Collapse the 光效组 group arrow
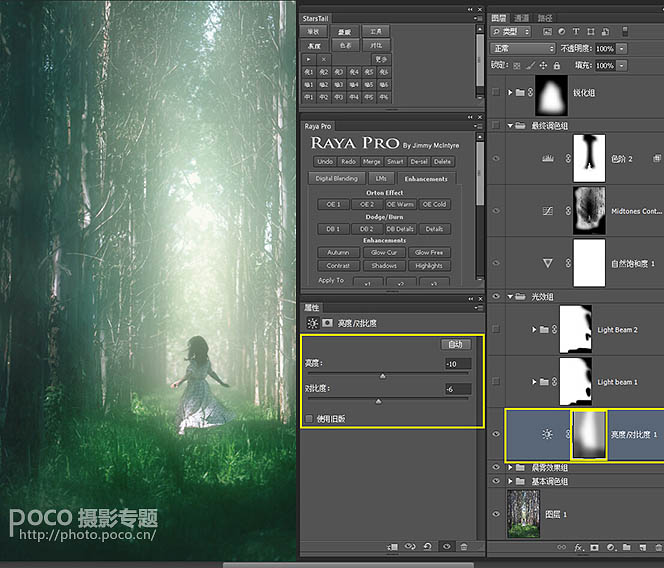The image size is (664, 568). click(x=510, y=296)
